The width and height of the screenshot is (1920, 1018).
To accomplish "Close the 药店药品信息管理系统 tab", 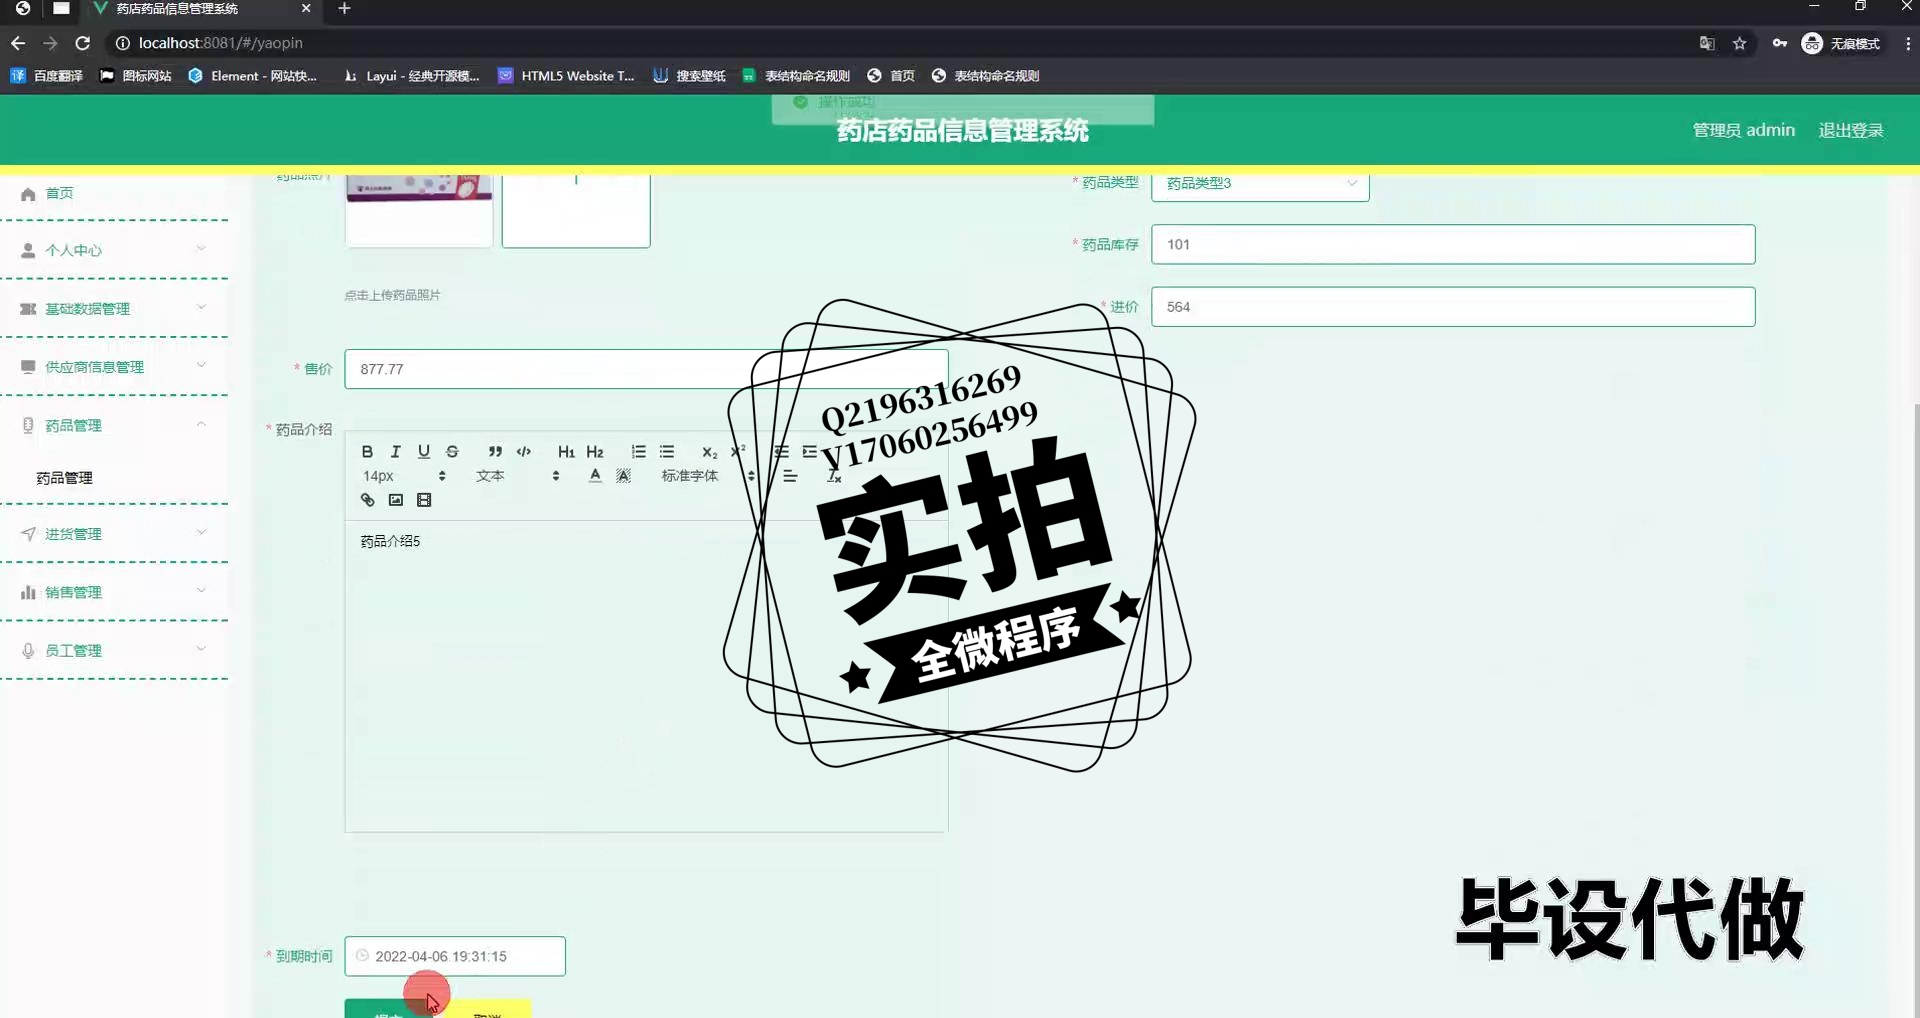I will (x=306, y=9).
